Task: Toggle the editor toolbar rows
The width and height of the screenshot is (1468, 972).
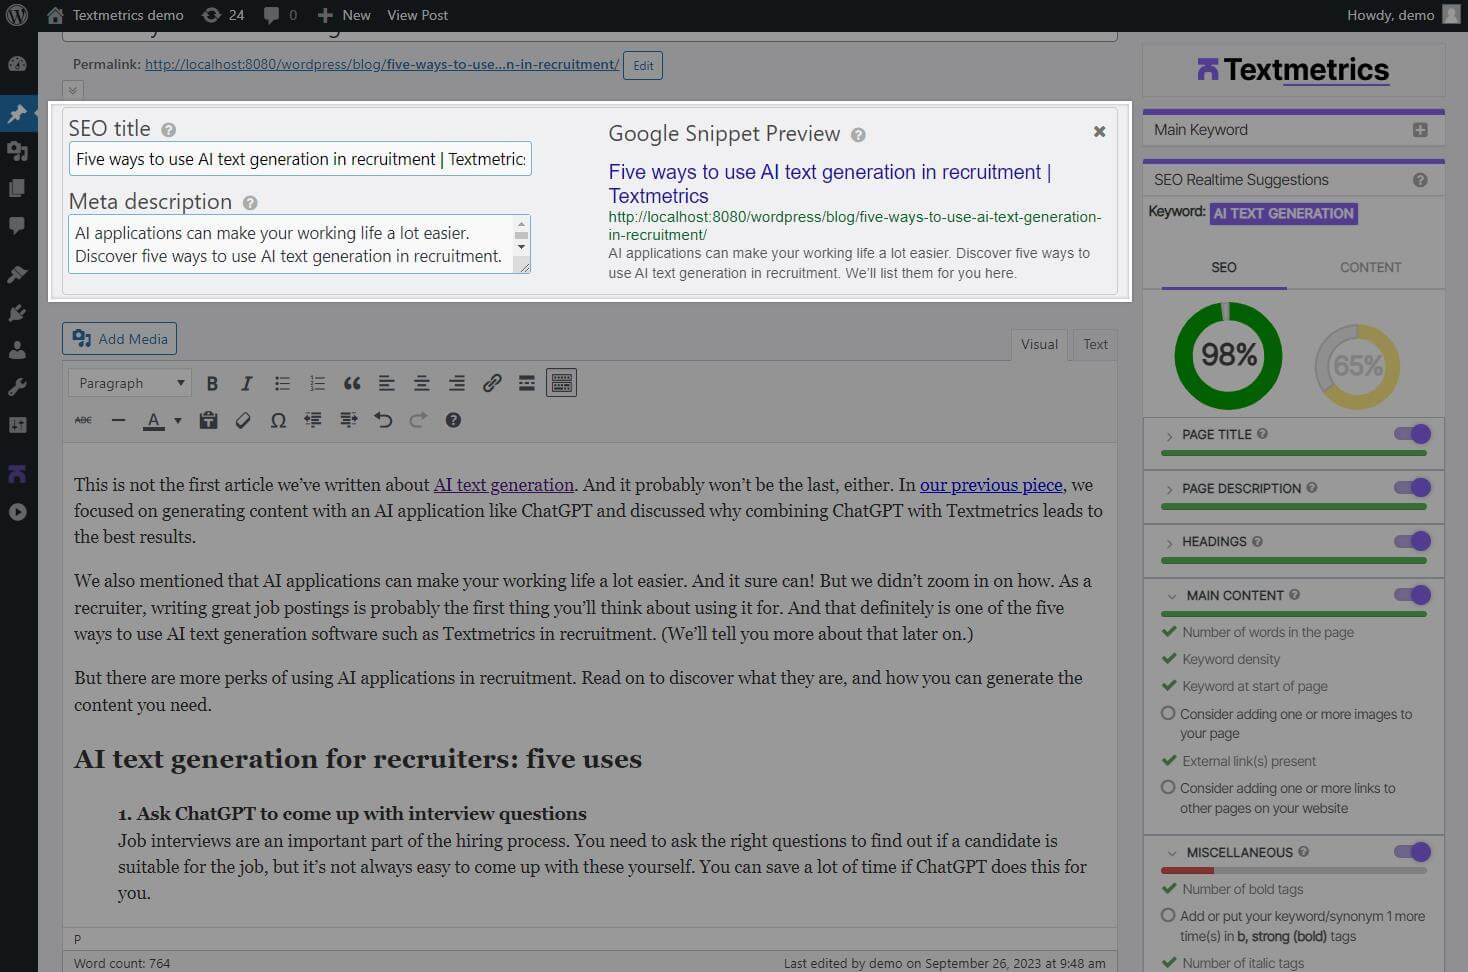Action: [x=562, y=383]
